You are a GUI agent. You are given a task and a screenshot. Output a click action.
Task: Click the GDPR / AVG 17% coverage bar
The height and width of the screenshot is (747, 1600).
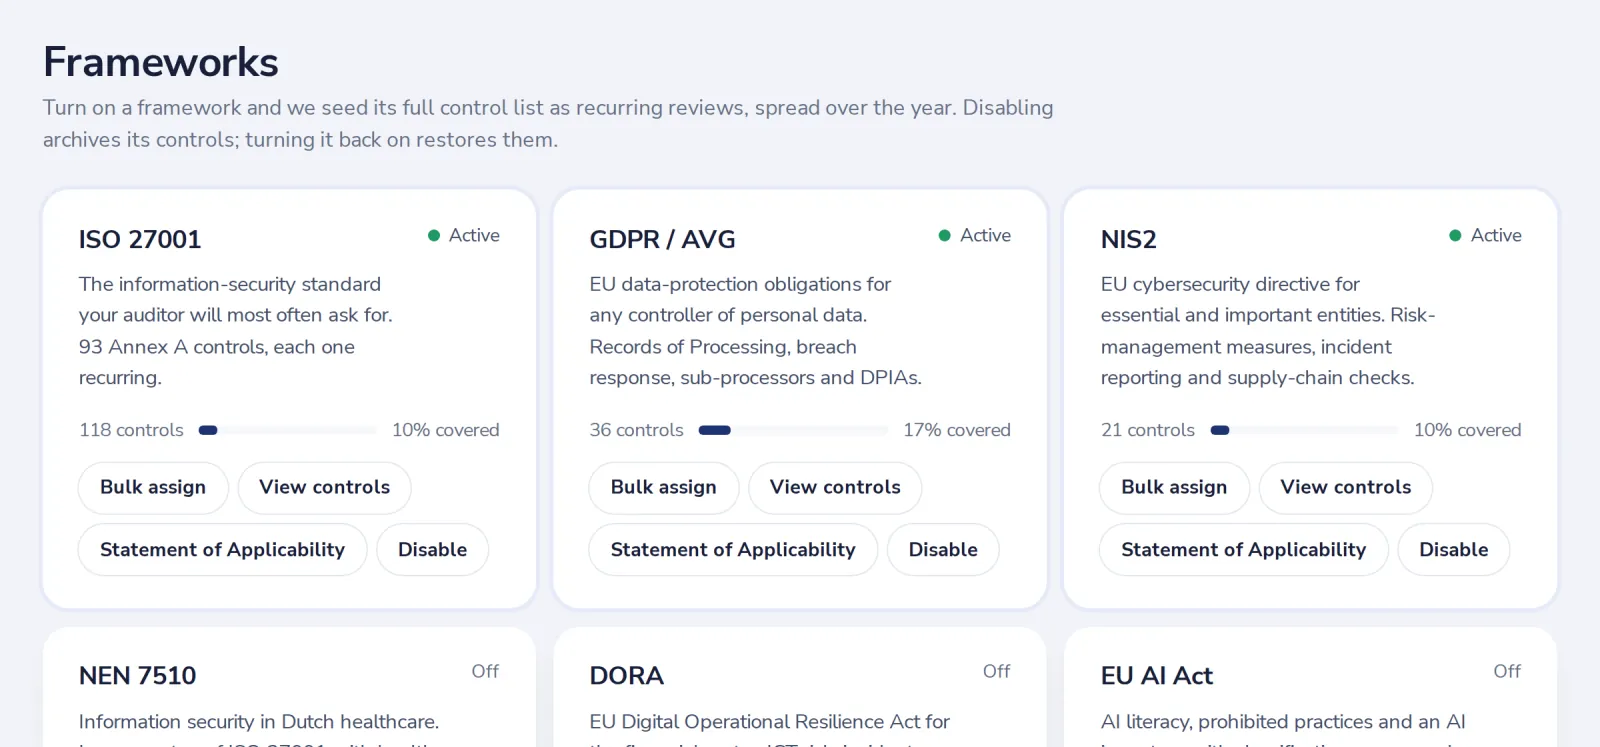click(793, 430)
